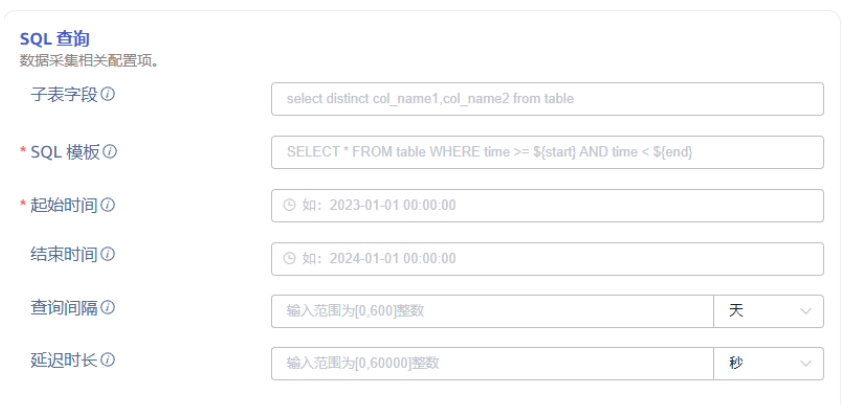The width and height of the screenshot is (843, 405).
Task: Click the SQL 查询 section heading
Action: pyautogui.click(x=54, y=39)
